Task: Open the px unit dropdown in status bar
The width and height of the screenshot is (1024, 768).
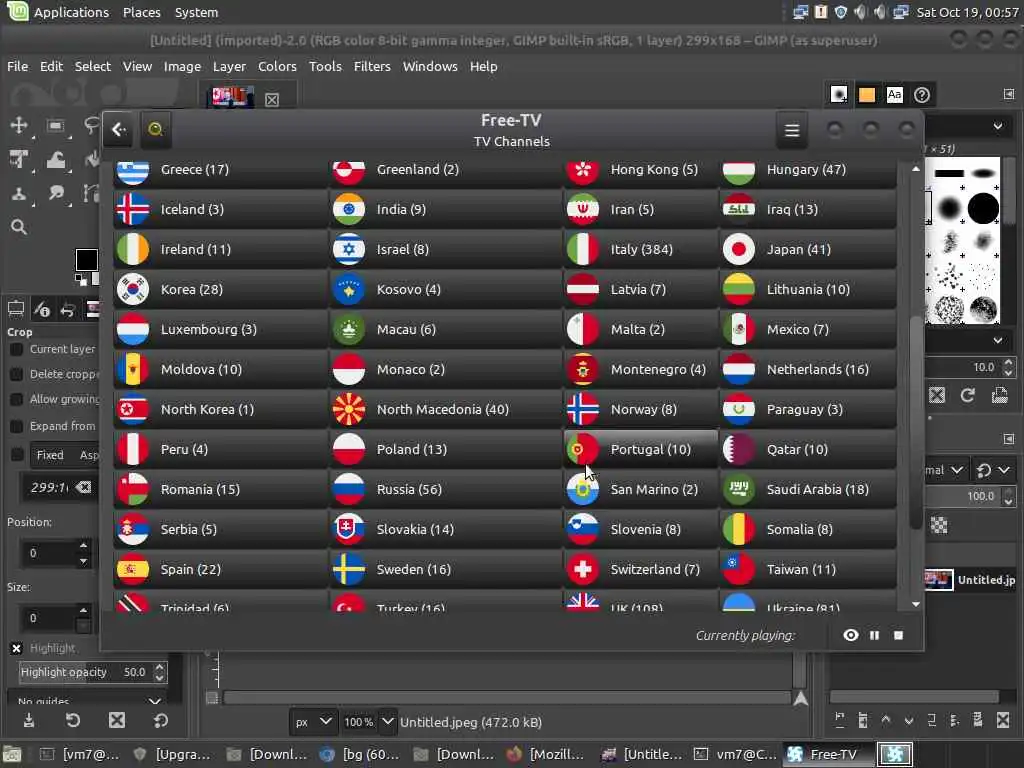Action: [313, 722]
